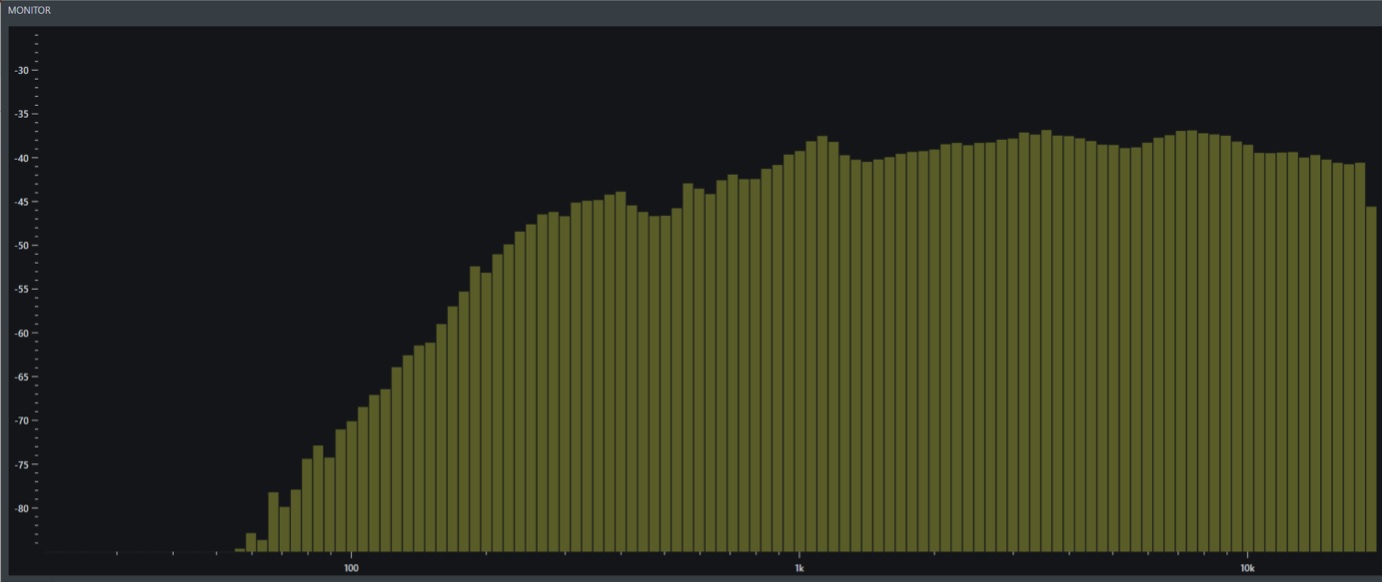Click the -50 dB axis label

coord(21,245)
